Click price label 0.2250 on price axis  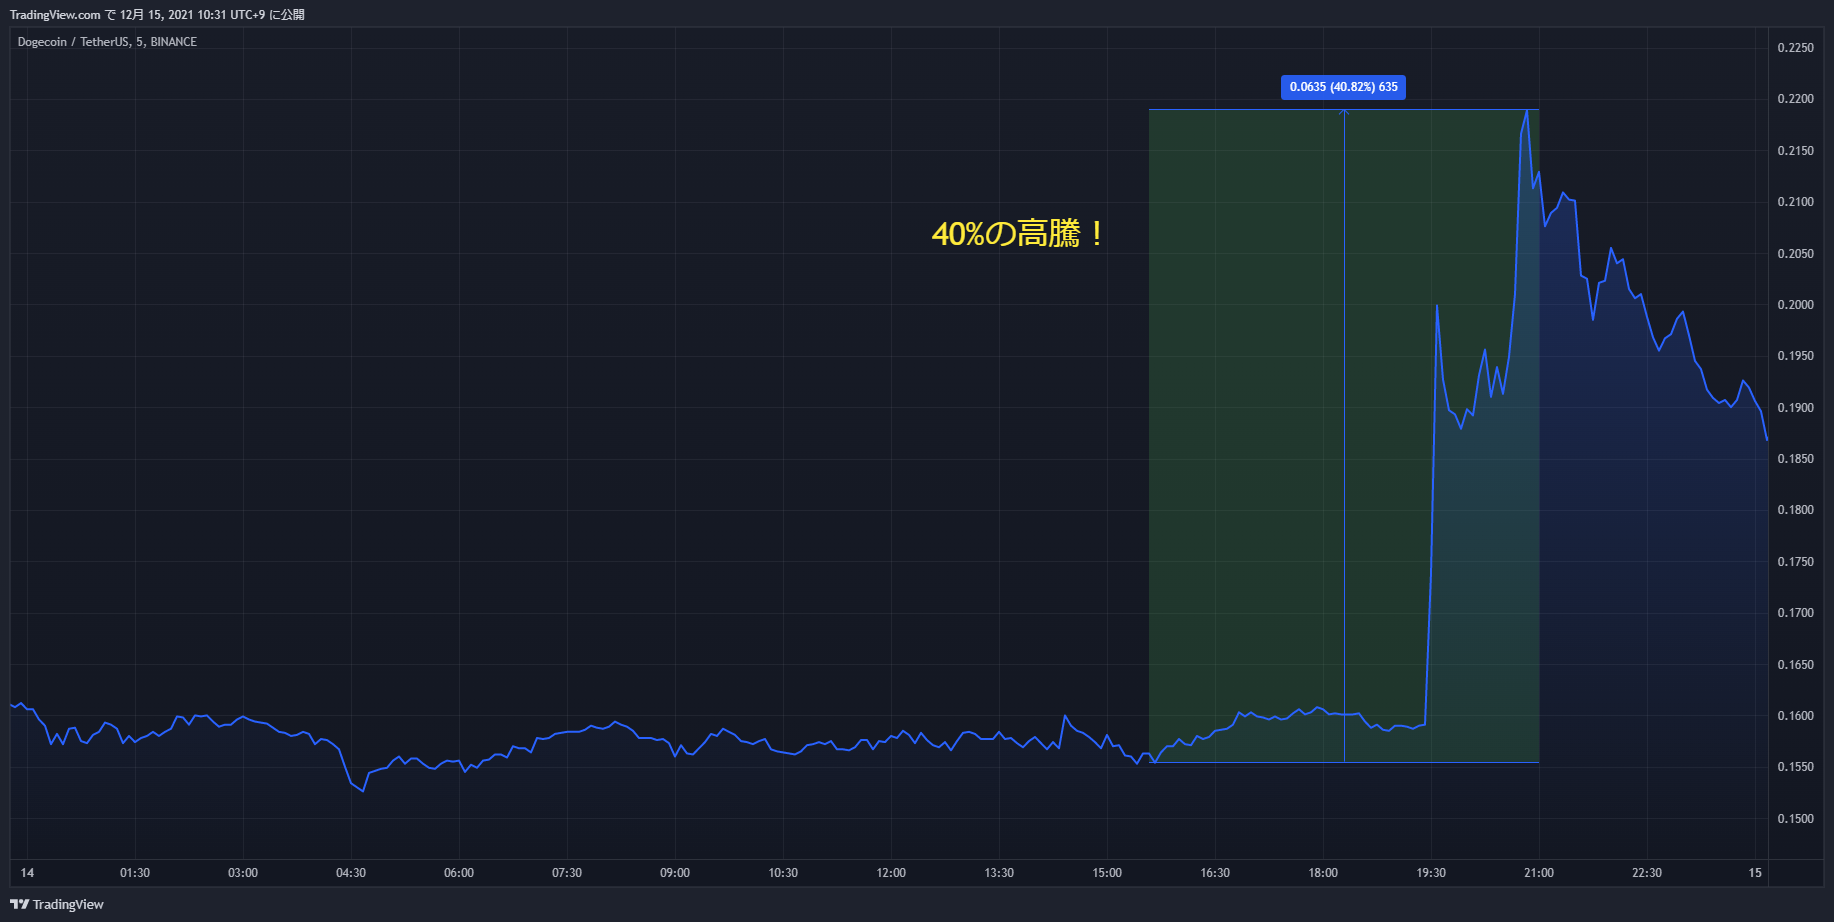click(1795, 48)
